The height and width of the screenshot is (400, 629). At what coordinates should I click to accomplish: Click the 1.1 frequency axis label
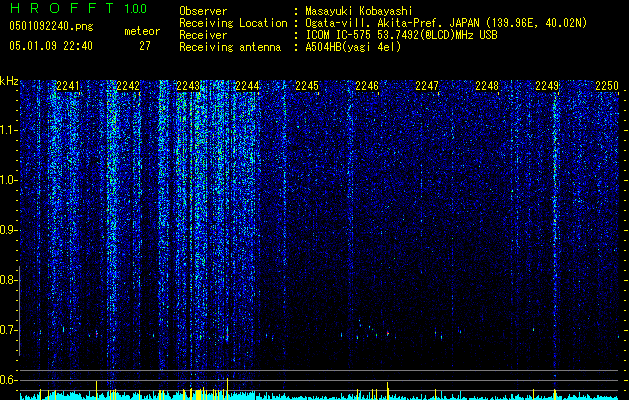point(9,130)
